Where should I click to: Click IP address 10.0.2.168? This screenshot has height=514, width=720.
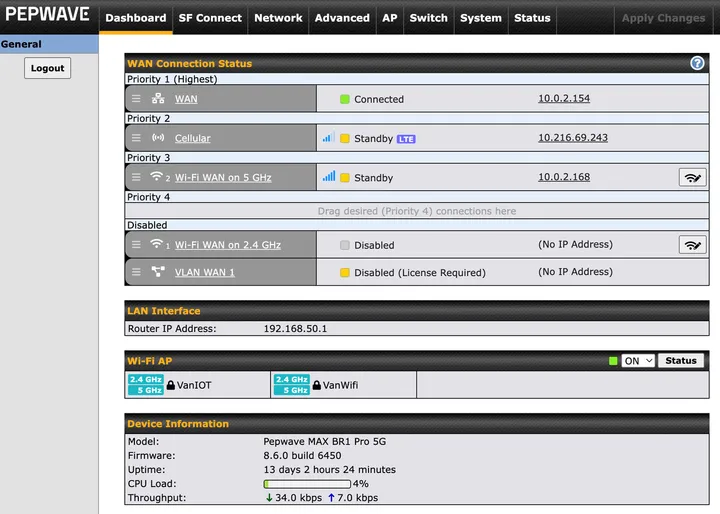[x=564, y=177]
